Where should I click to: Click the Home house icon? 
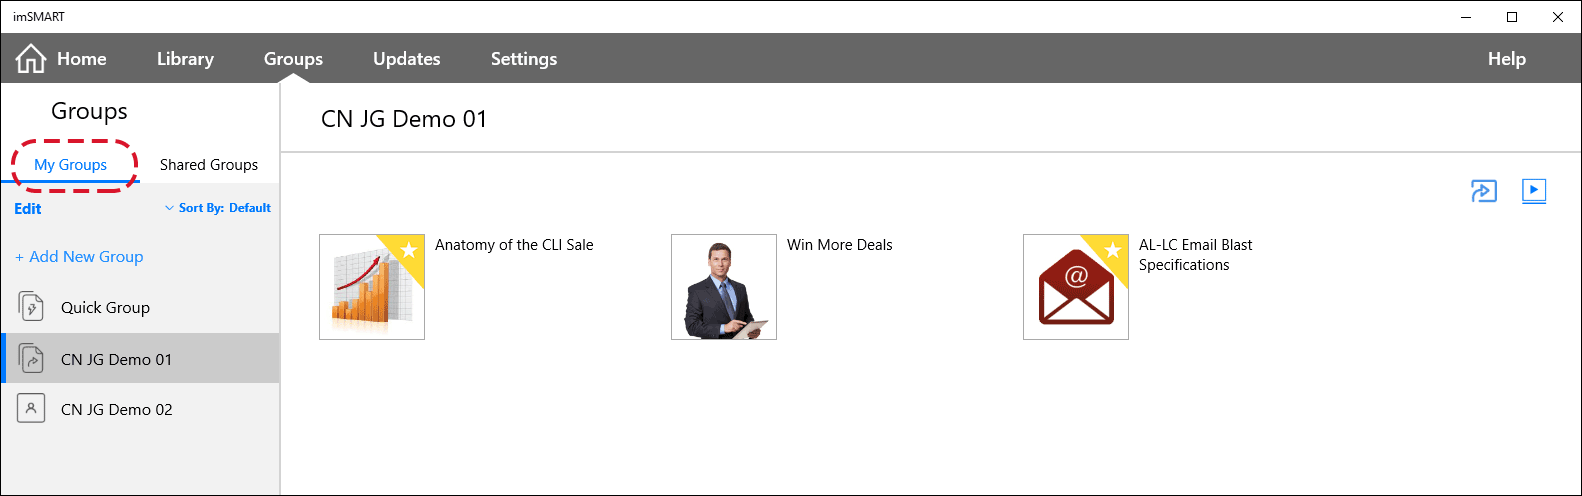(x=31, y=59)
